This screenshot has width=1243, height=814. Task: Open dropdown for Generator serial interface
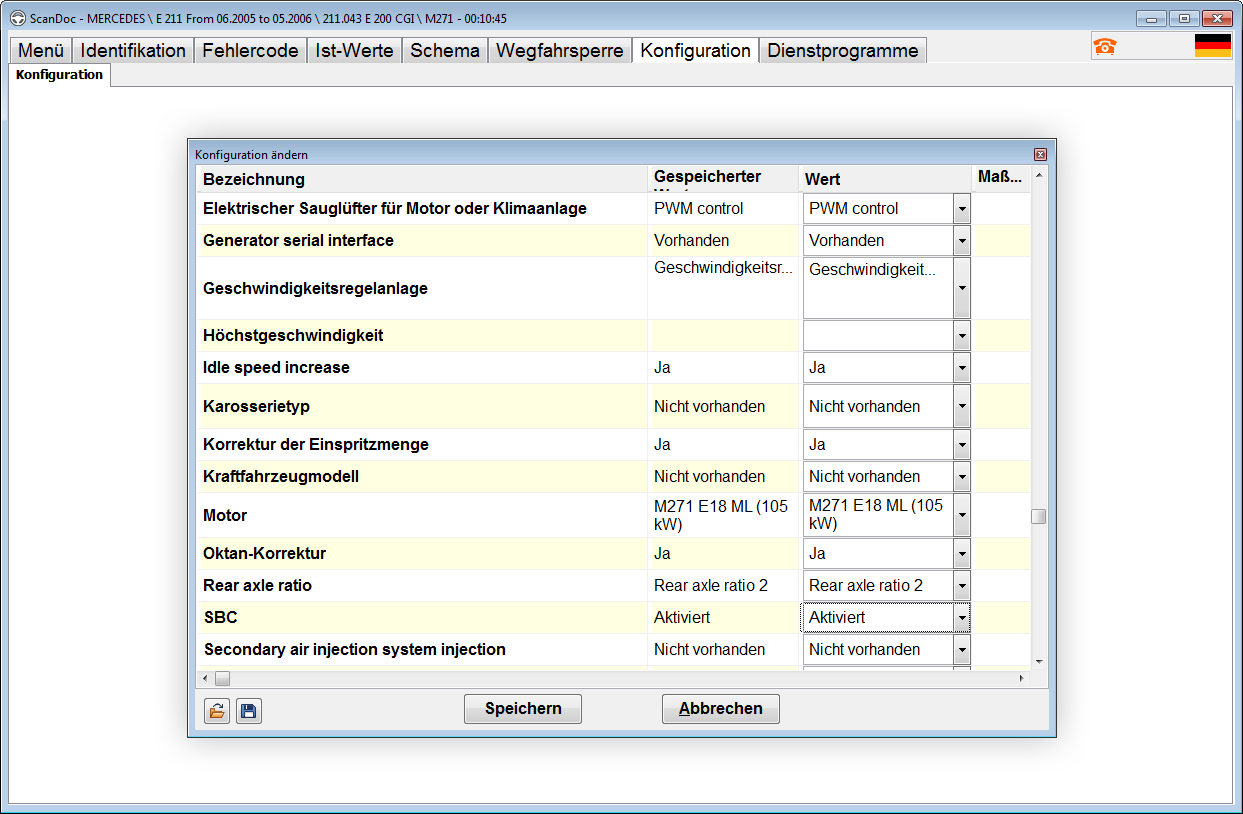click(961, 241)
